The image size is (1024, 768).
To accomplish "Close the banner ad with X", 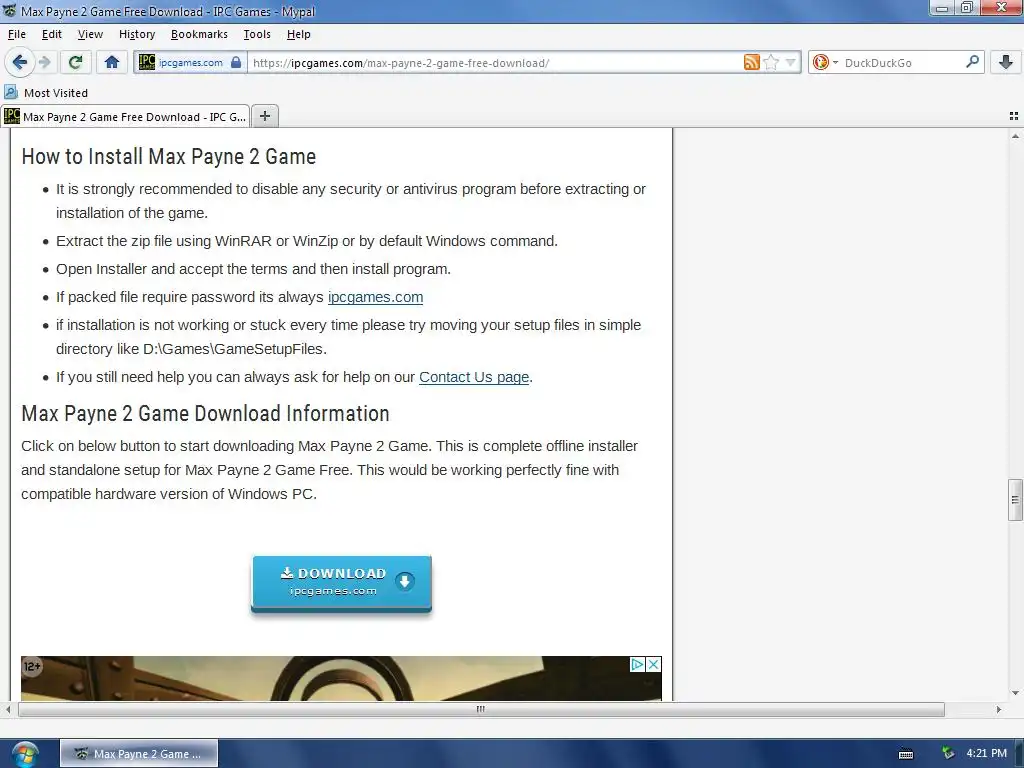I will tap(653, 664).
